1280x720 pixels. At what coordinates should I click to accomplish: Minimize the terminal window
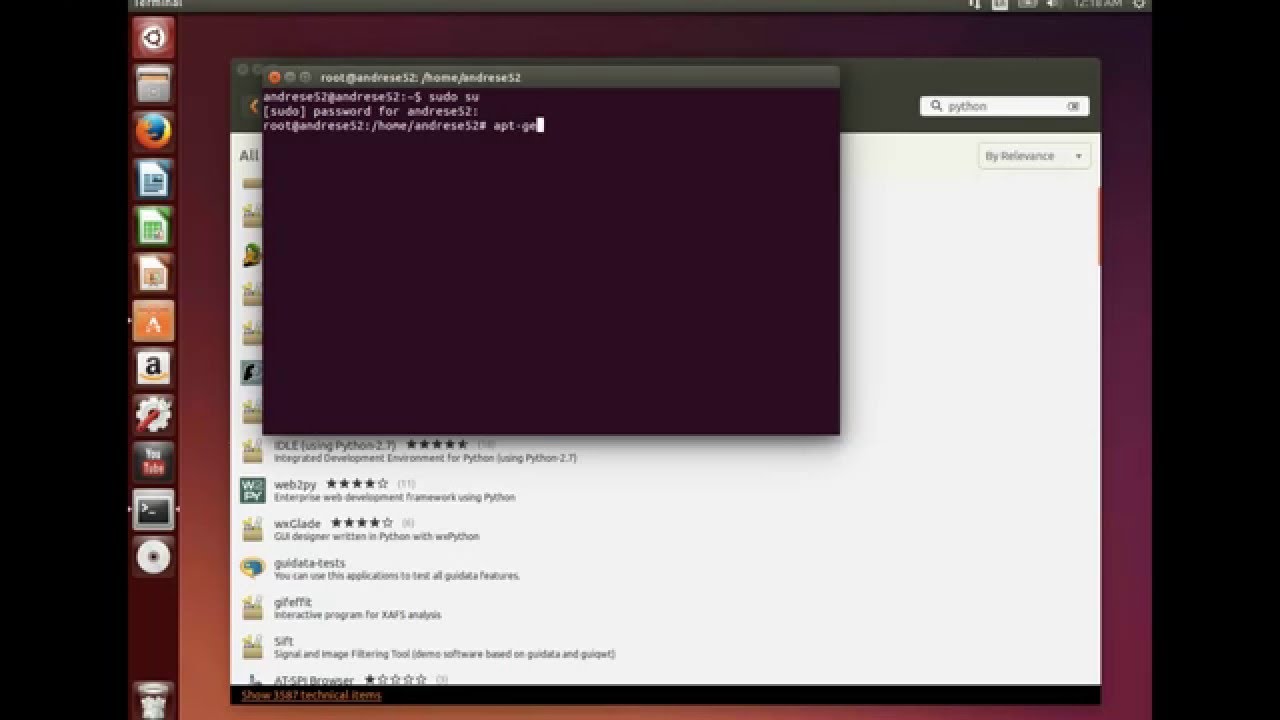291,77
